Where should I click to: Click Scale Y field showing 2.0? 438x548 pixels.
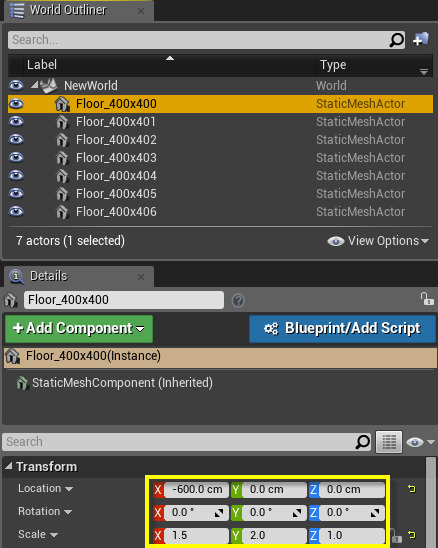(274, 535)
